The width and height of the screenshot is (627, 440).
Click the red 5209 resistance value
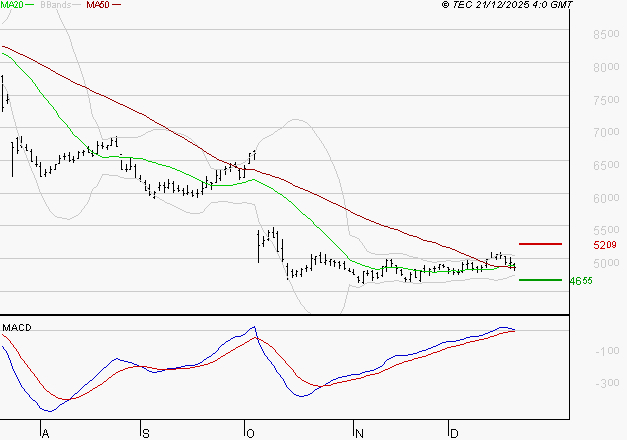coord(605,245)
